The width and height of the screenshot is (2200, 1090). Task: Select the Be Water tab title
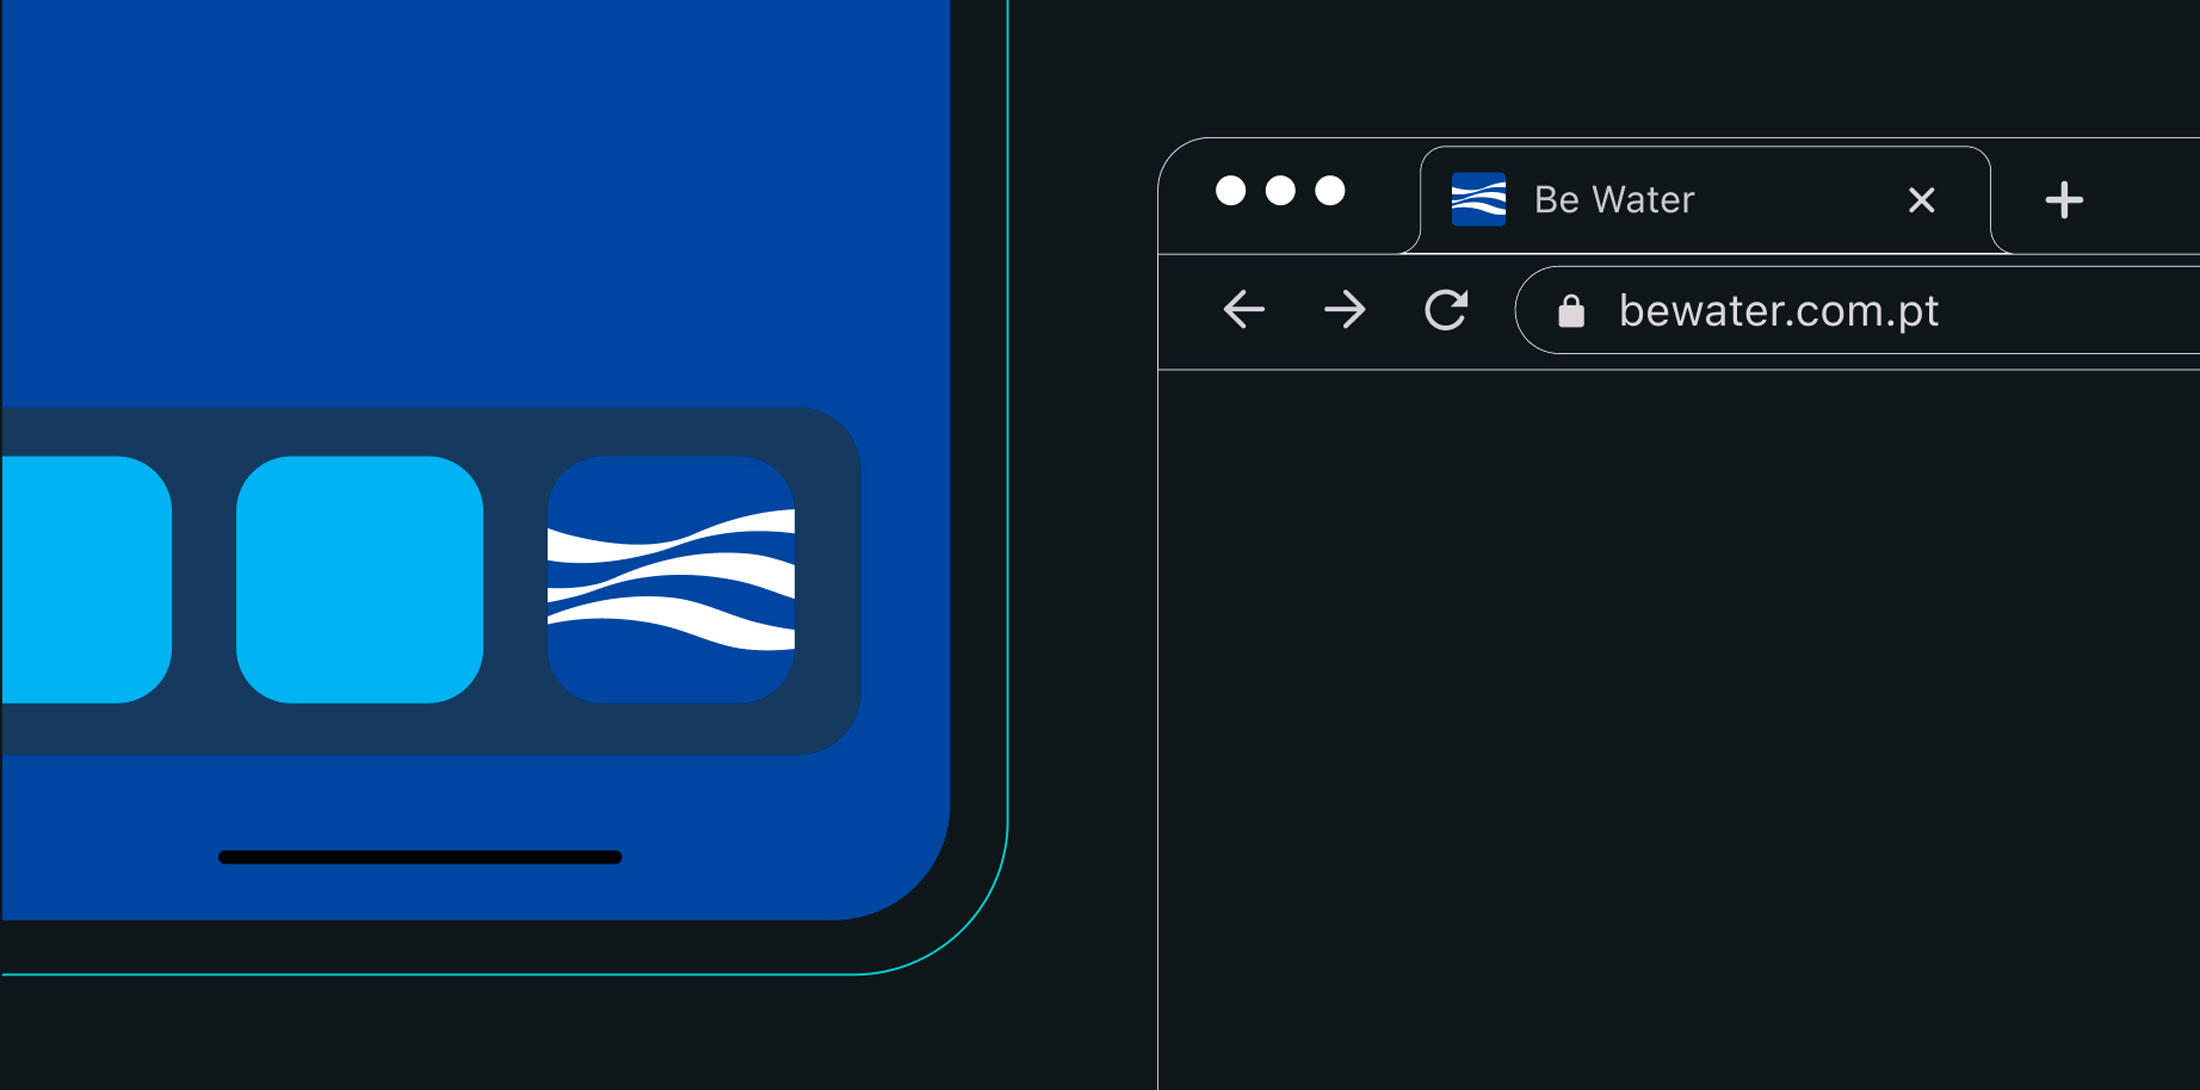point(1614,200)
